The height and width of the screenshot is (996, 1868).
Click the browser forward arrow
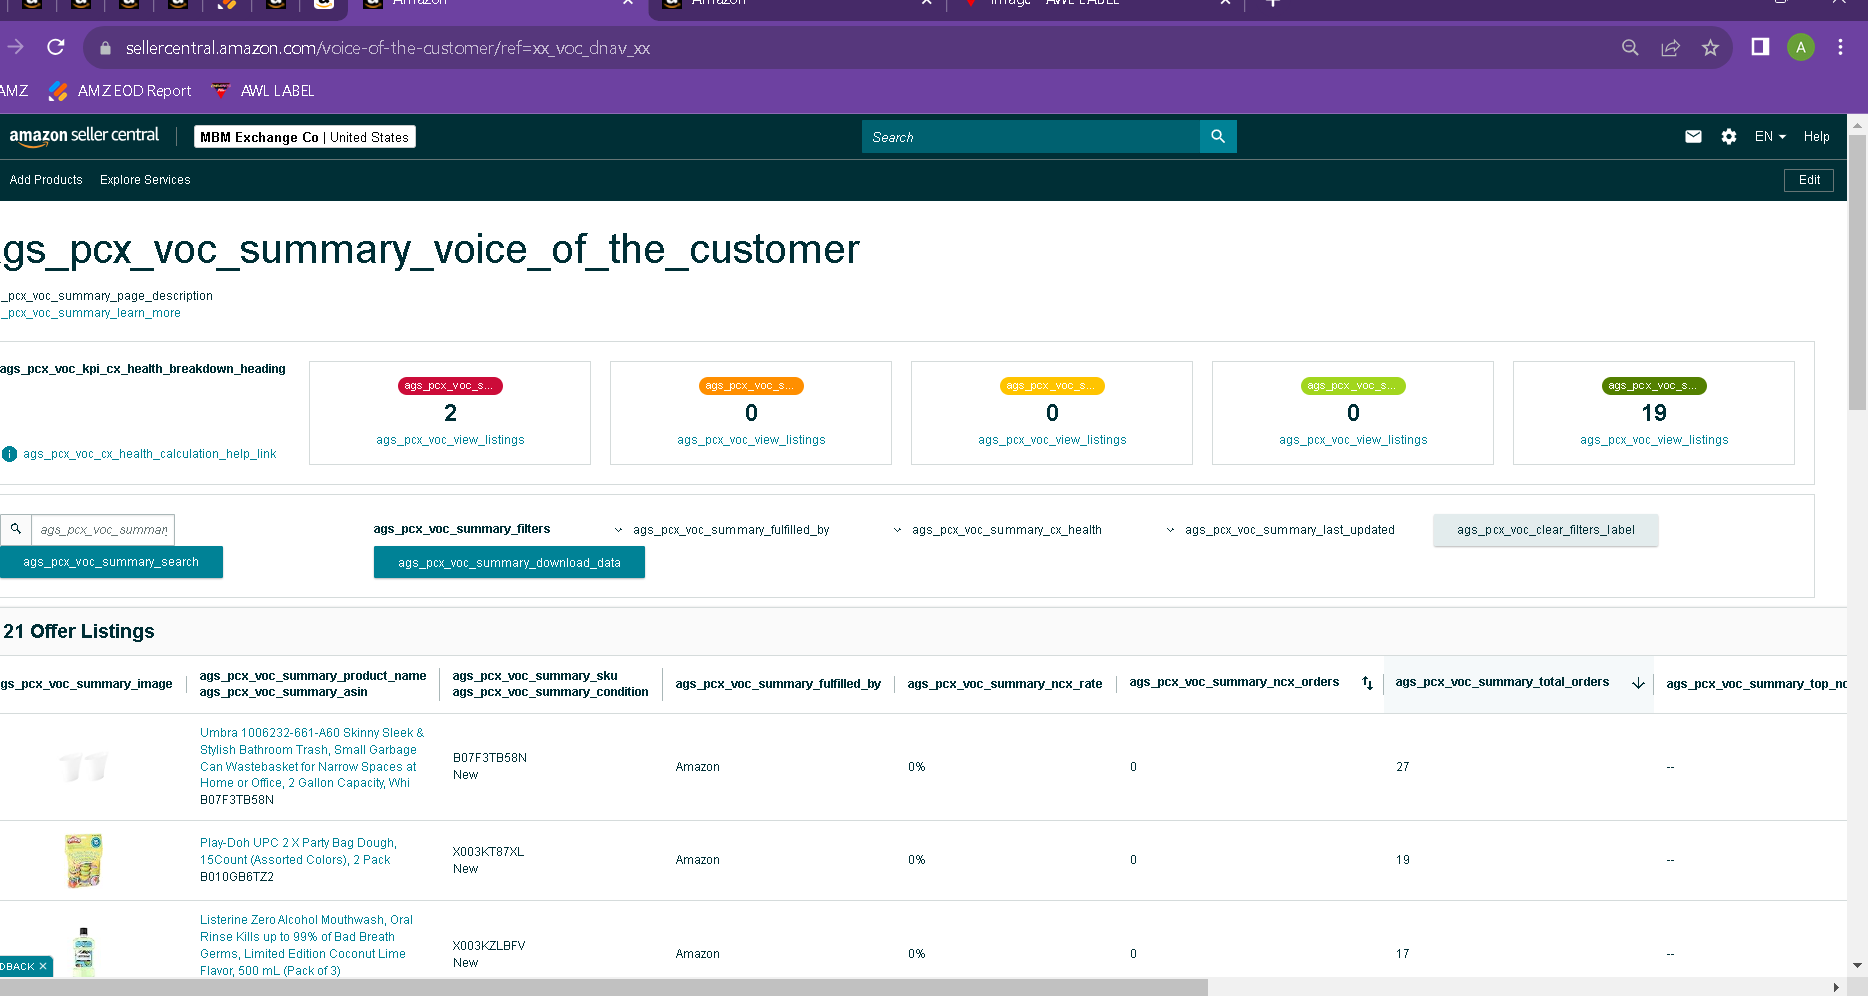[15, 47]
